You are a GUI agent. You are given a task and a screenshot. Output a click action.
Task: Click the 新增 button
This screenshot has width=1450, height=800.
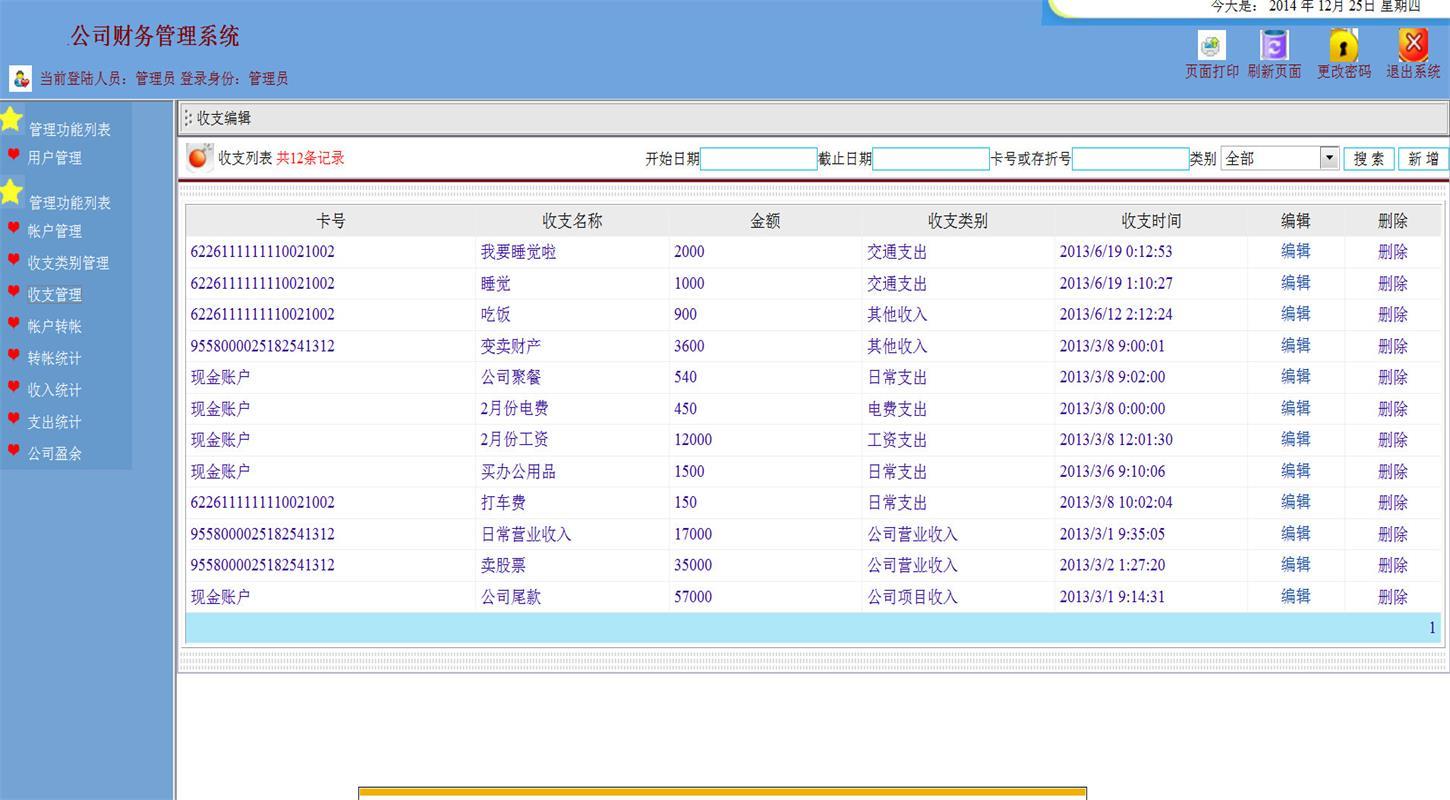click(1423, 158)
